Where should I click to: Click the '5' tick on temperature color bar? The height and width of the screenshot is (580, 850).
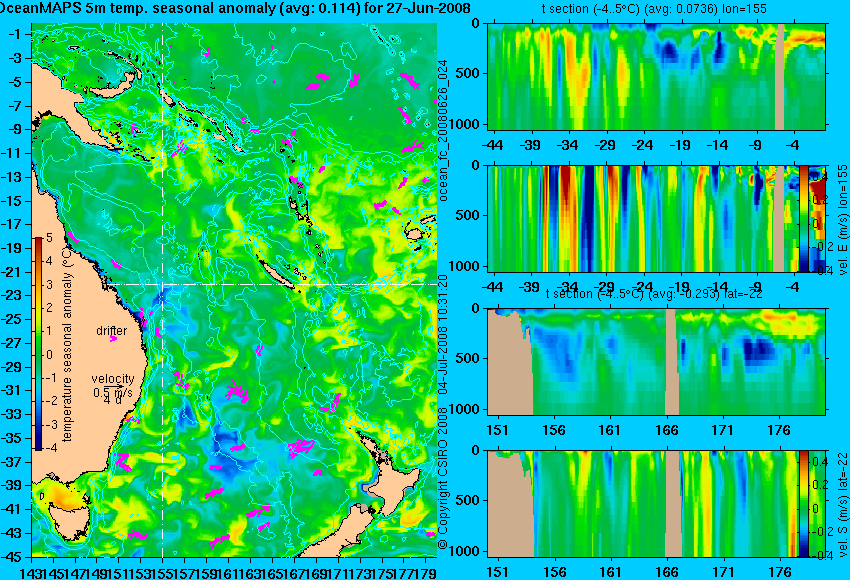[49, 237]
